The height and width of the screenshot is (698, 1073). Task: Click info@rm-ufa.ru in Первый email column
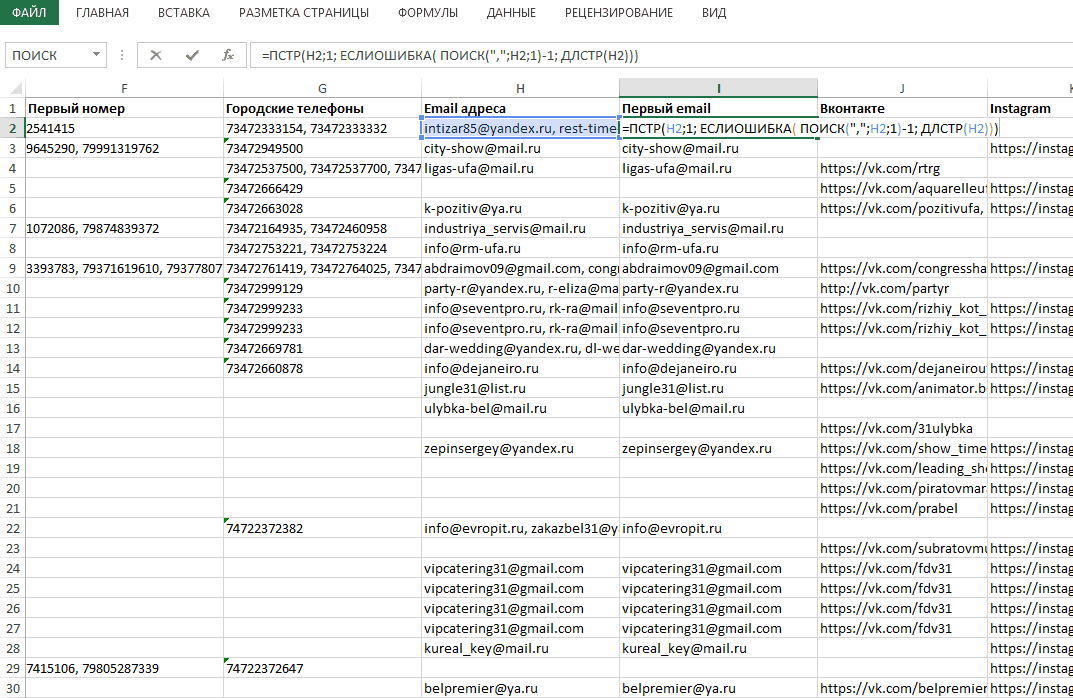click(x=719, y=248)
